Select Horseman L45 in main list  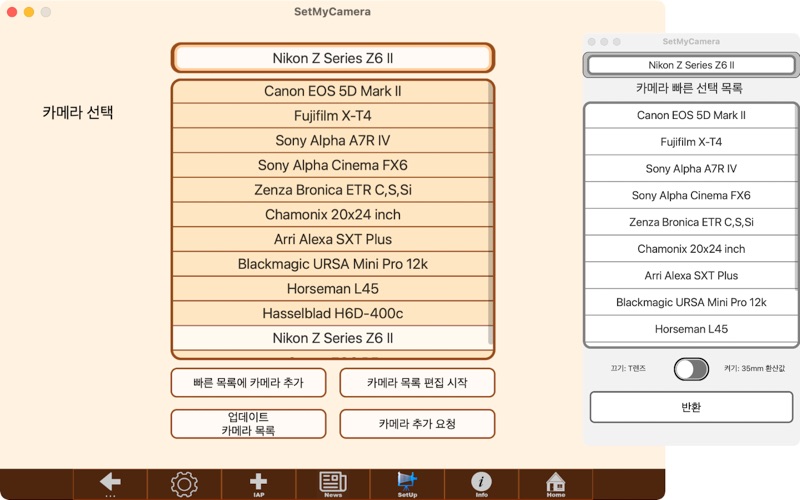pos(333,289)
